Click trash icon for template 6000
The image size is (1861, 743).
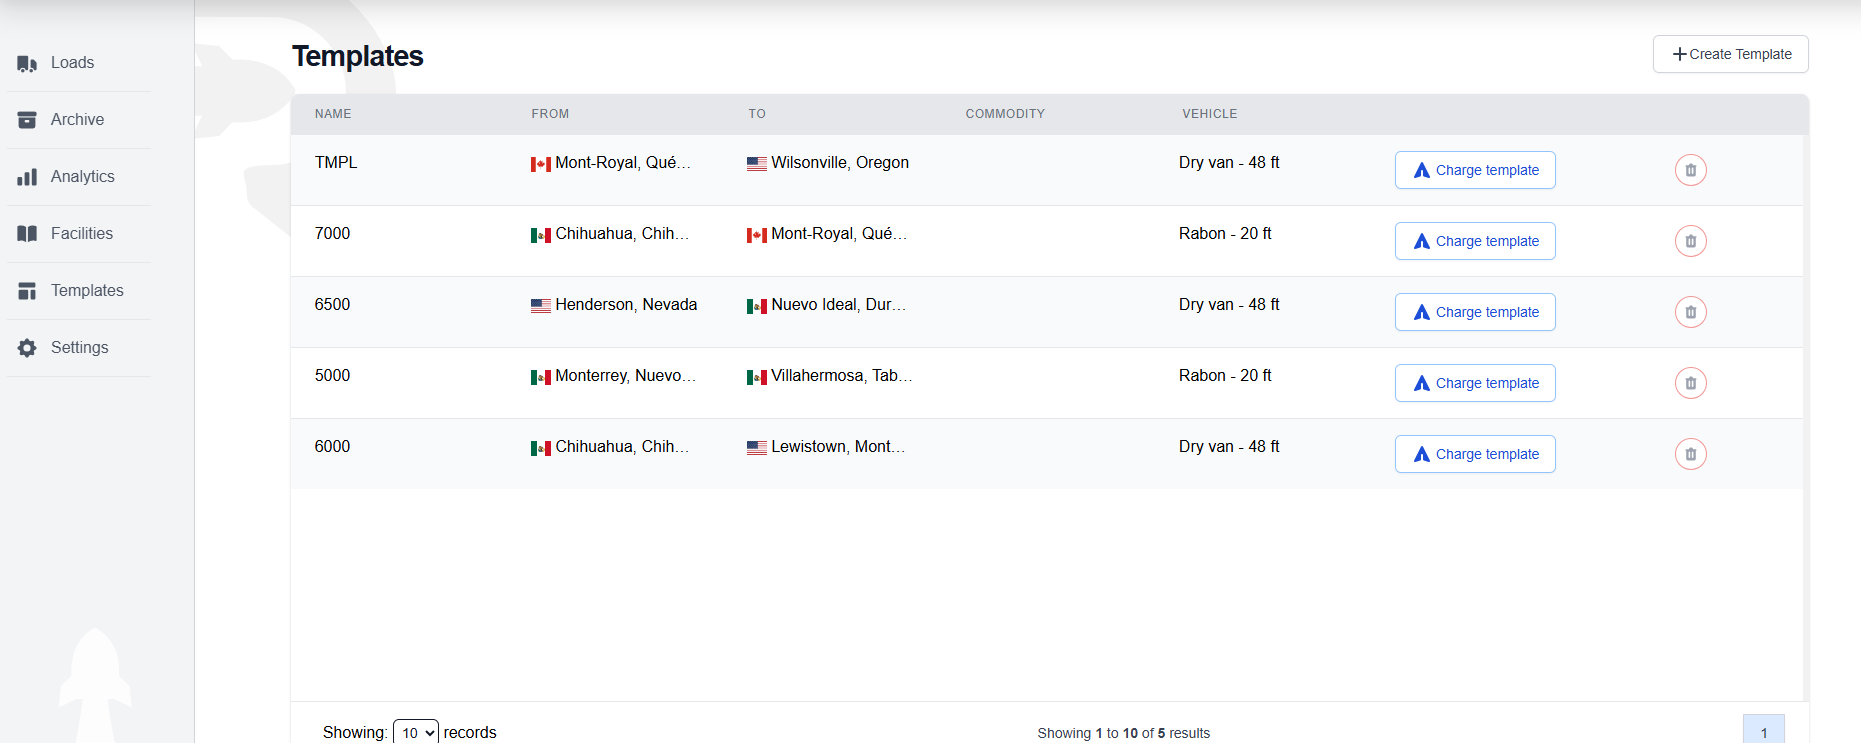1690,454
